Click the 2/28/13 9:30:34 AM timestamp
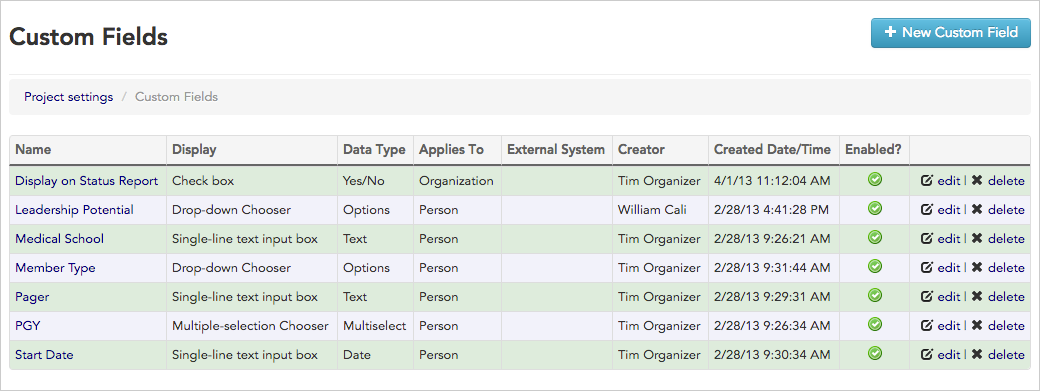 [772, 355]
